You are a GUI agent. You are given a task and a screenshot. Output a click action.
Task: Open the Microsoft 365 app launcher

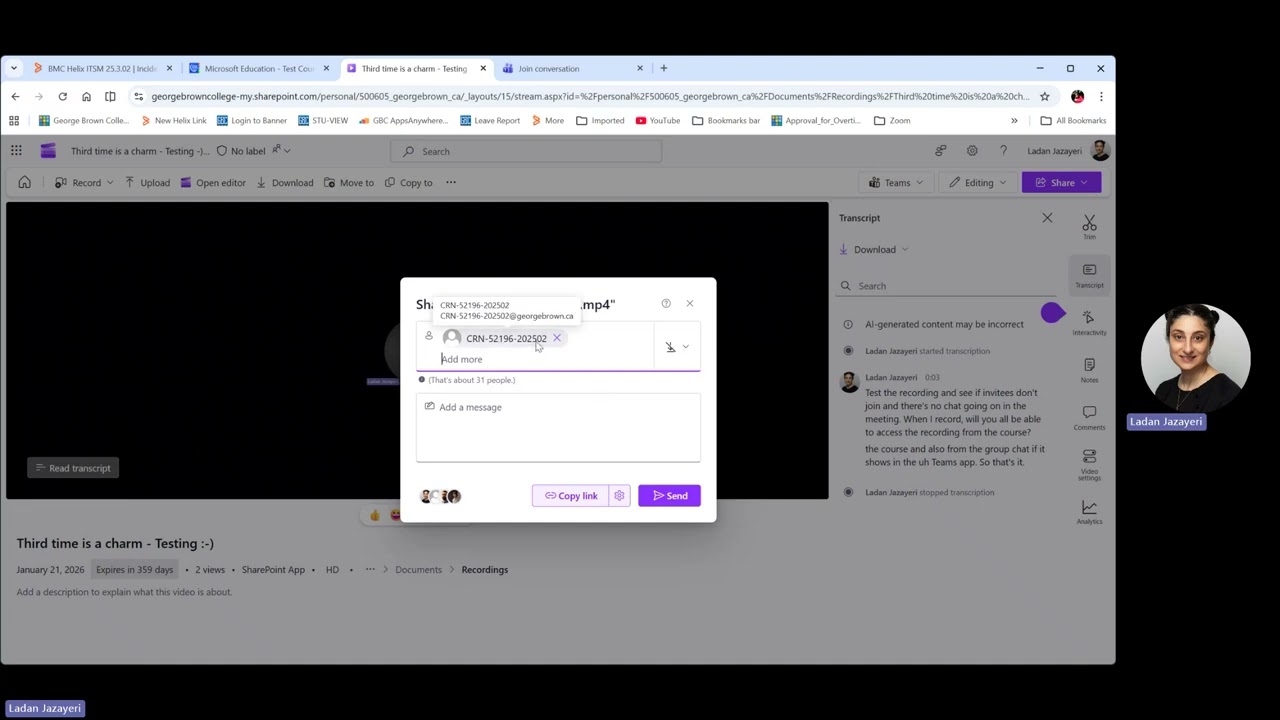[16, 151]
